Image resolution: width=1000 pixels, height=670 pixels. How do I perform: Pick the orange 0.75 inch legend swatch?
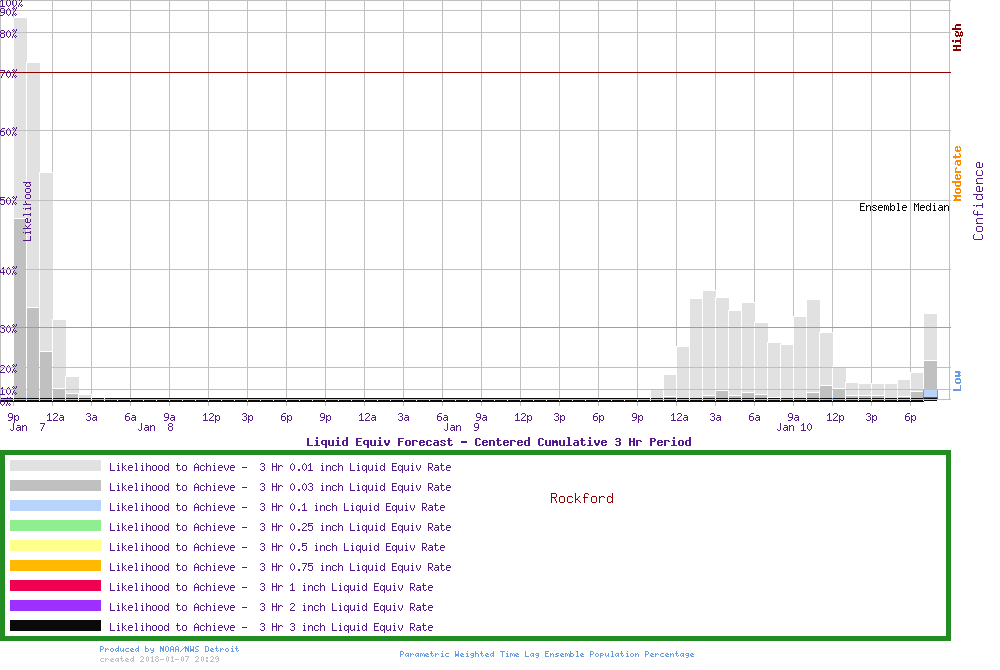click(55, 566)
